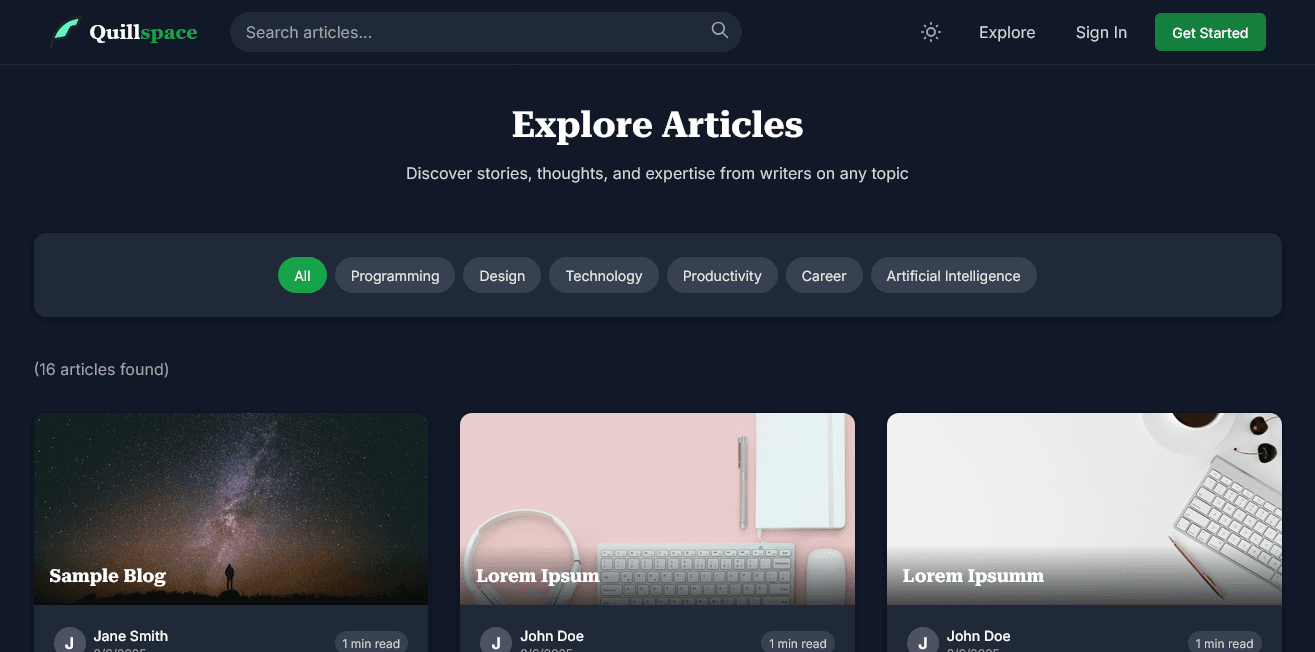This screenshot has height=652, width=1315.
Task: Filter articles by Programming
Action: (395, 276)
